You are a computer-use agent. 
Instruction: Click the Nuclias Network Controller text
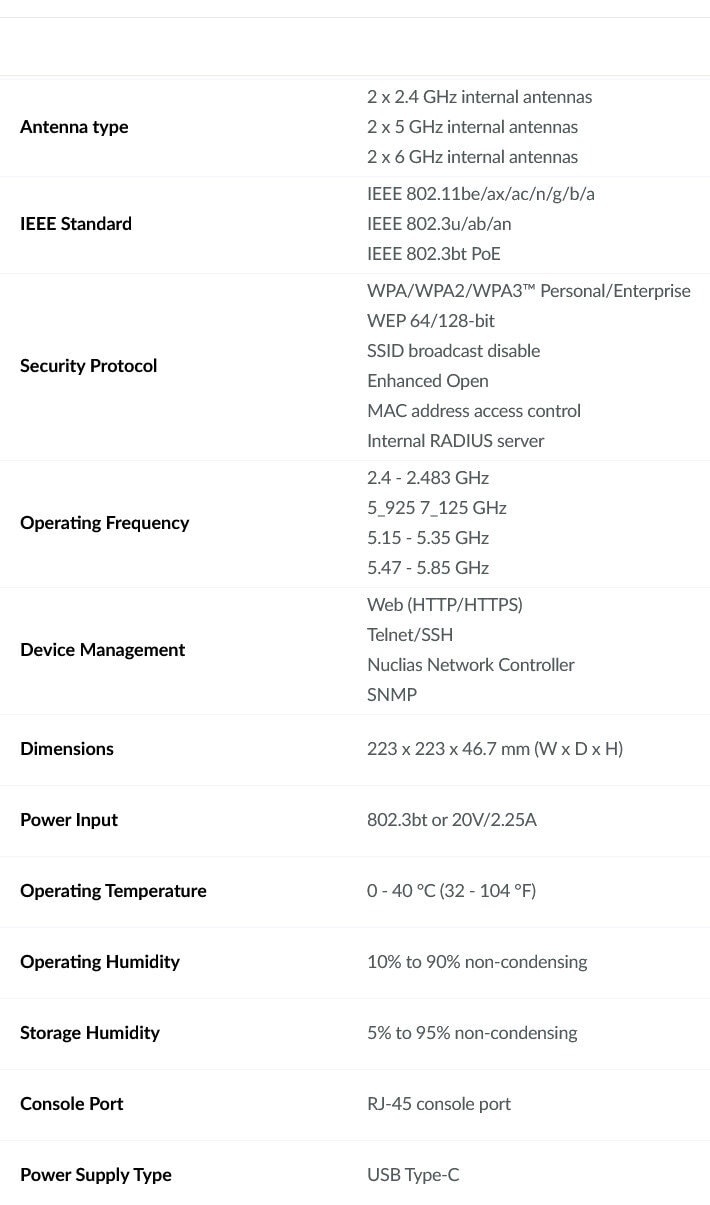471,665
